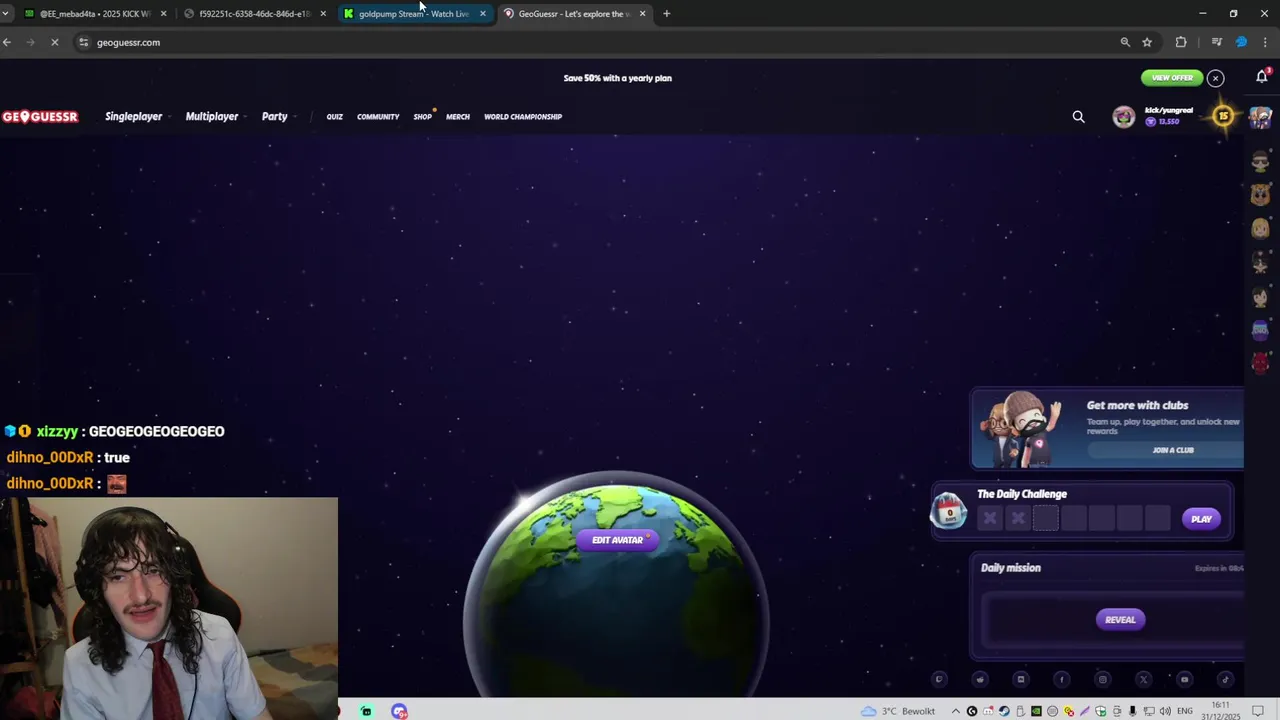Screen dimensions: 1280x720
Task: Bookmark this page with the star icon
Action: 1147,42
